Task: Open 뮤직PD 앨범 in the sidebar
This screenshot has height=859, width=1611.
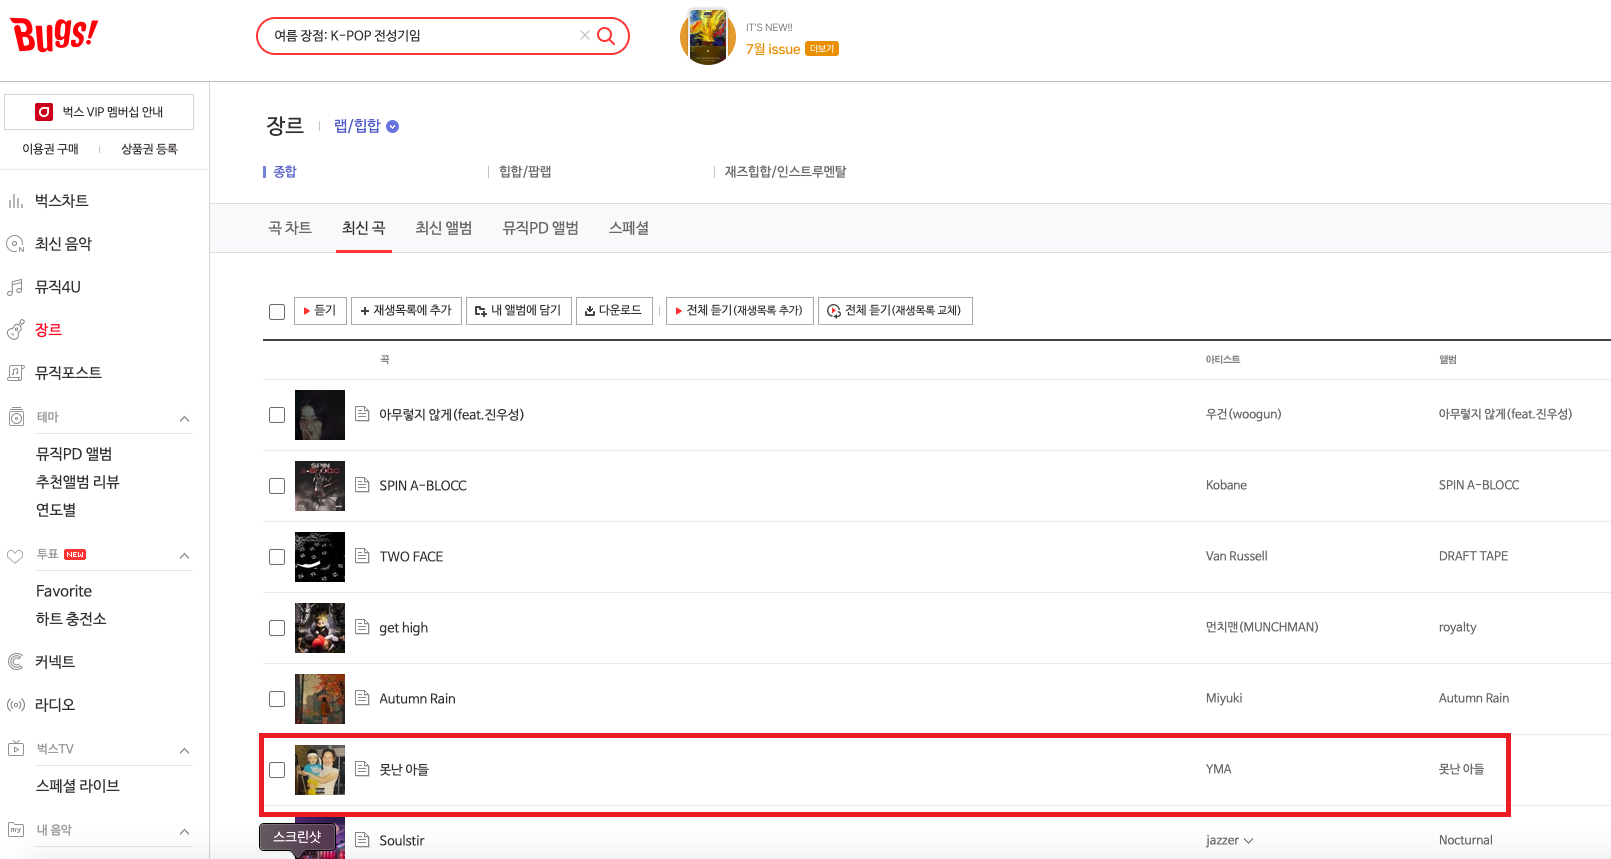Action: point(74,454)
